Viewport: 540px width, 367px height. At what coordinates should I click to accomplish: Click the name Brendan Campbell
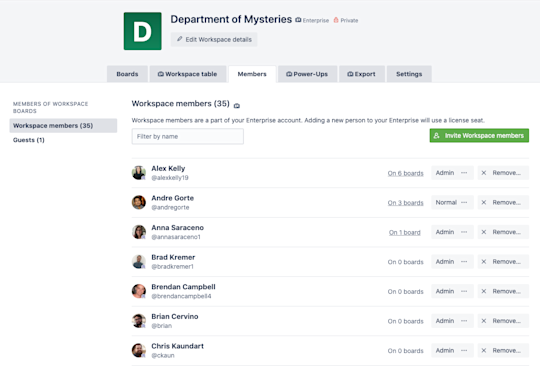click(x=184, y=287)
